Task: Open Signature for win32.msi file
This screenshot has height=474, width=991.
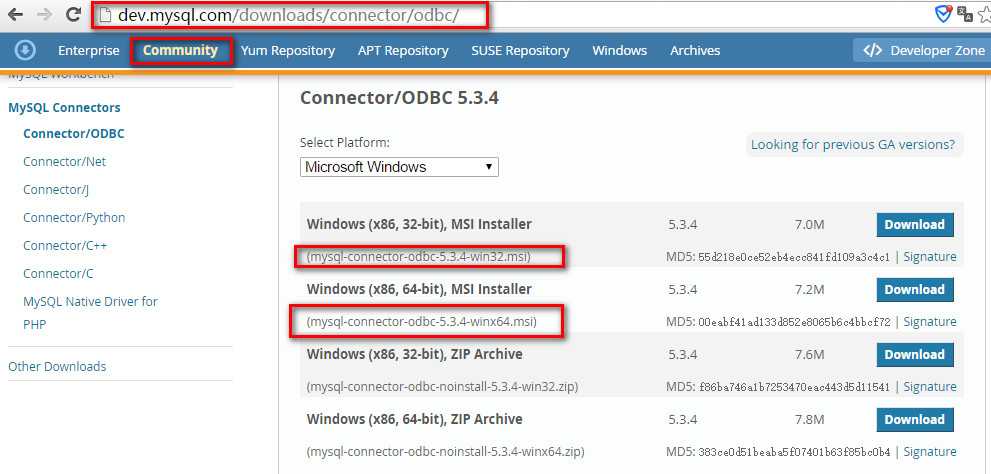Action: click(930, 257)
